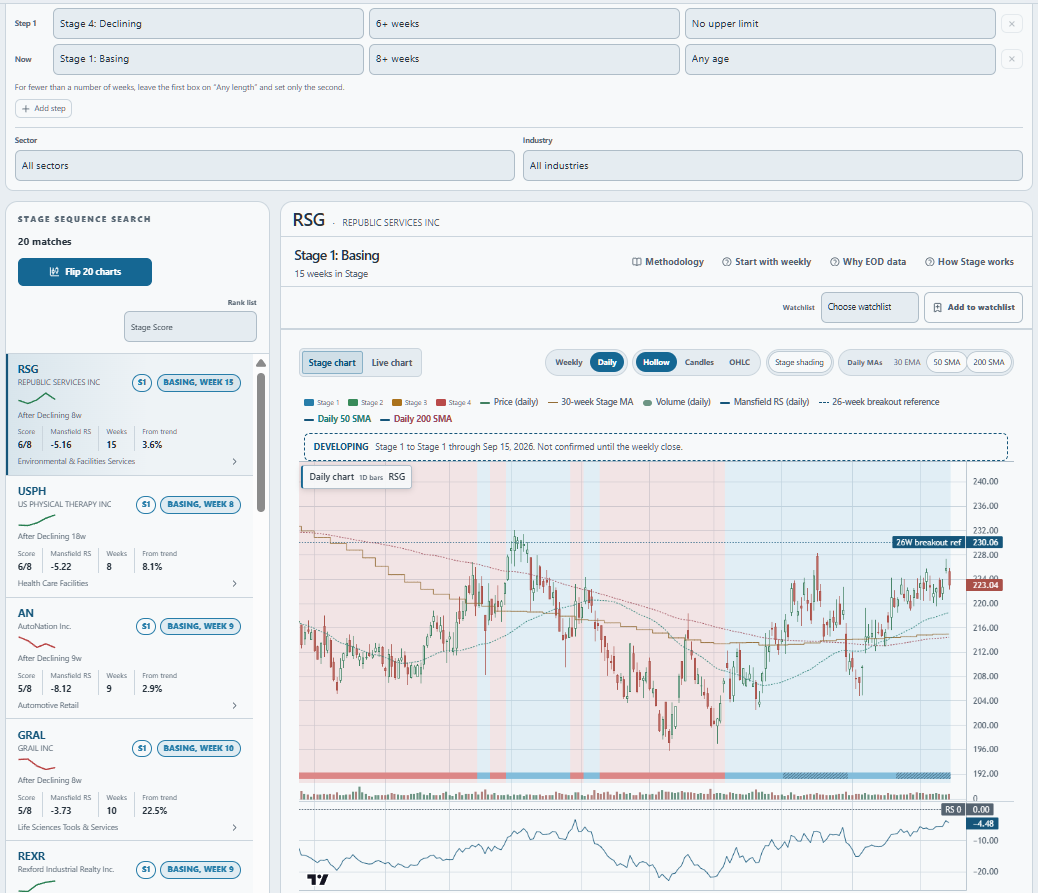The height and width of the screenshot is (893, 1038).
Task: Click the Daily chart RSG label box
Action: click(x=357, y=477)
